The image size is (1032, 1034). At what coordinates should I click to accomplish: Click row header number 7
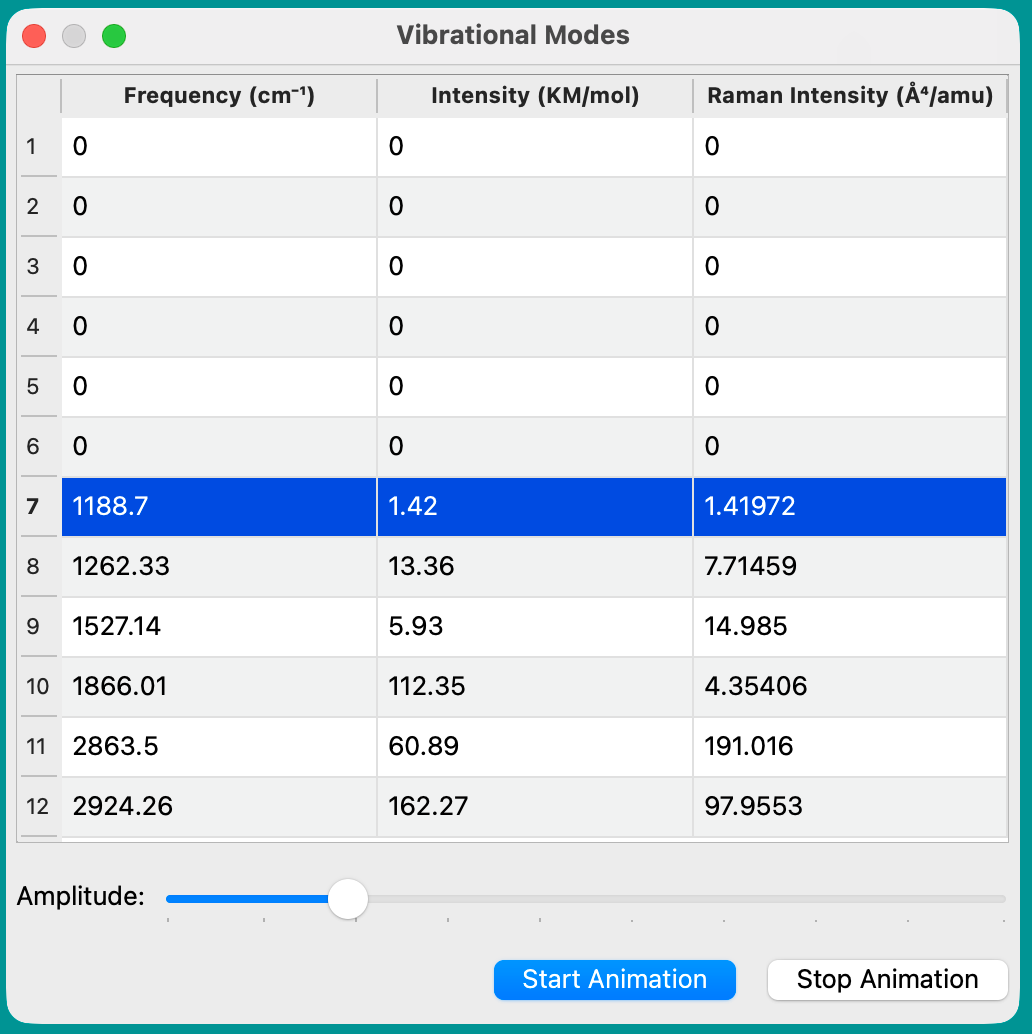click(x=33, y=507)
